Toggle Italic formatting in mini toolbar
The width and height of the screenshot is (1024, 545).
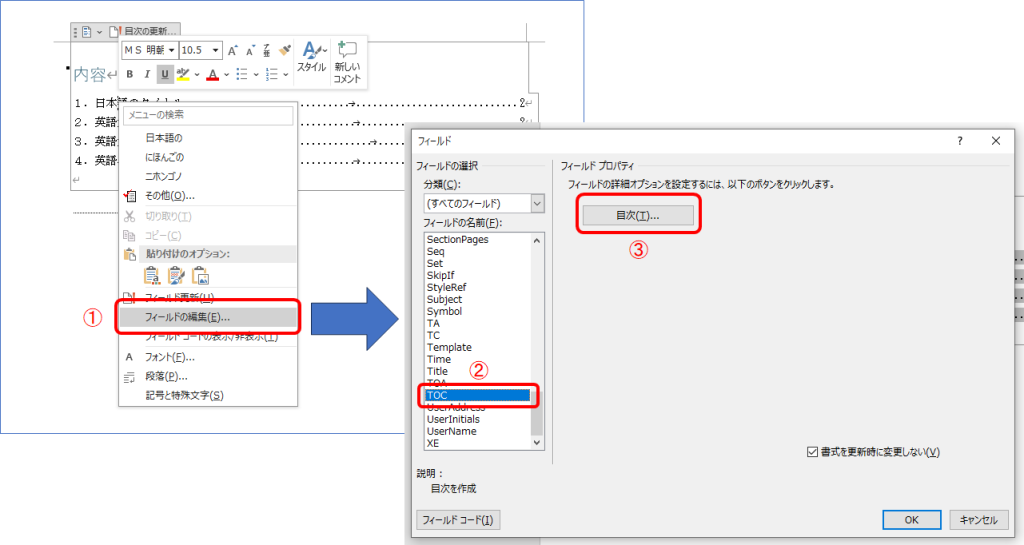tap(146, 74)
